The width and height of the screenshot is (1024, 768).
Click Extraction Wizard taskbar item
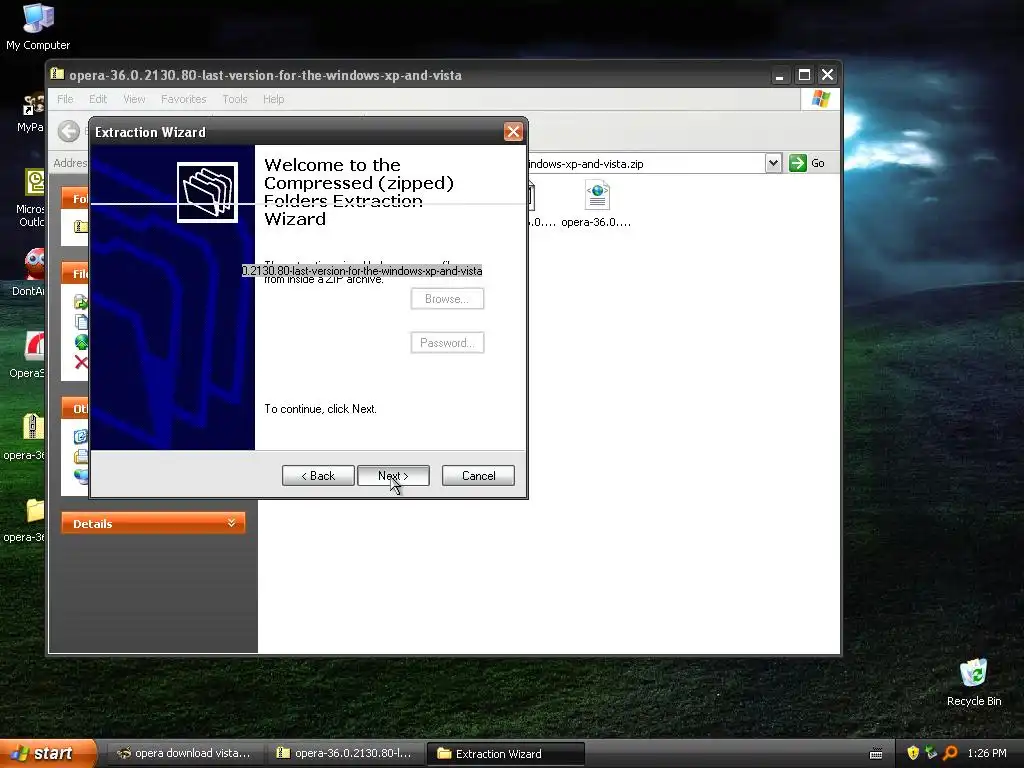(x=505, y=753)
